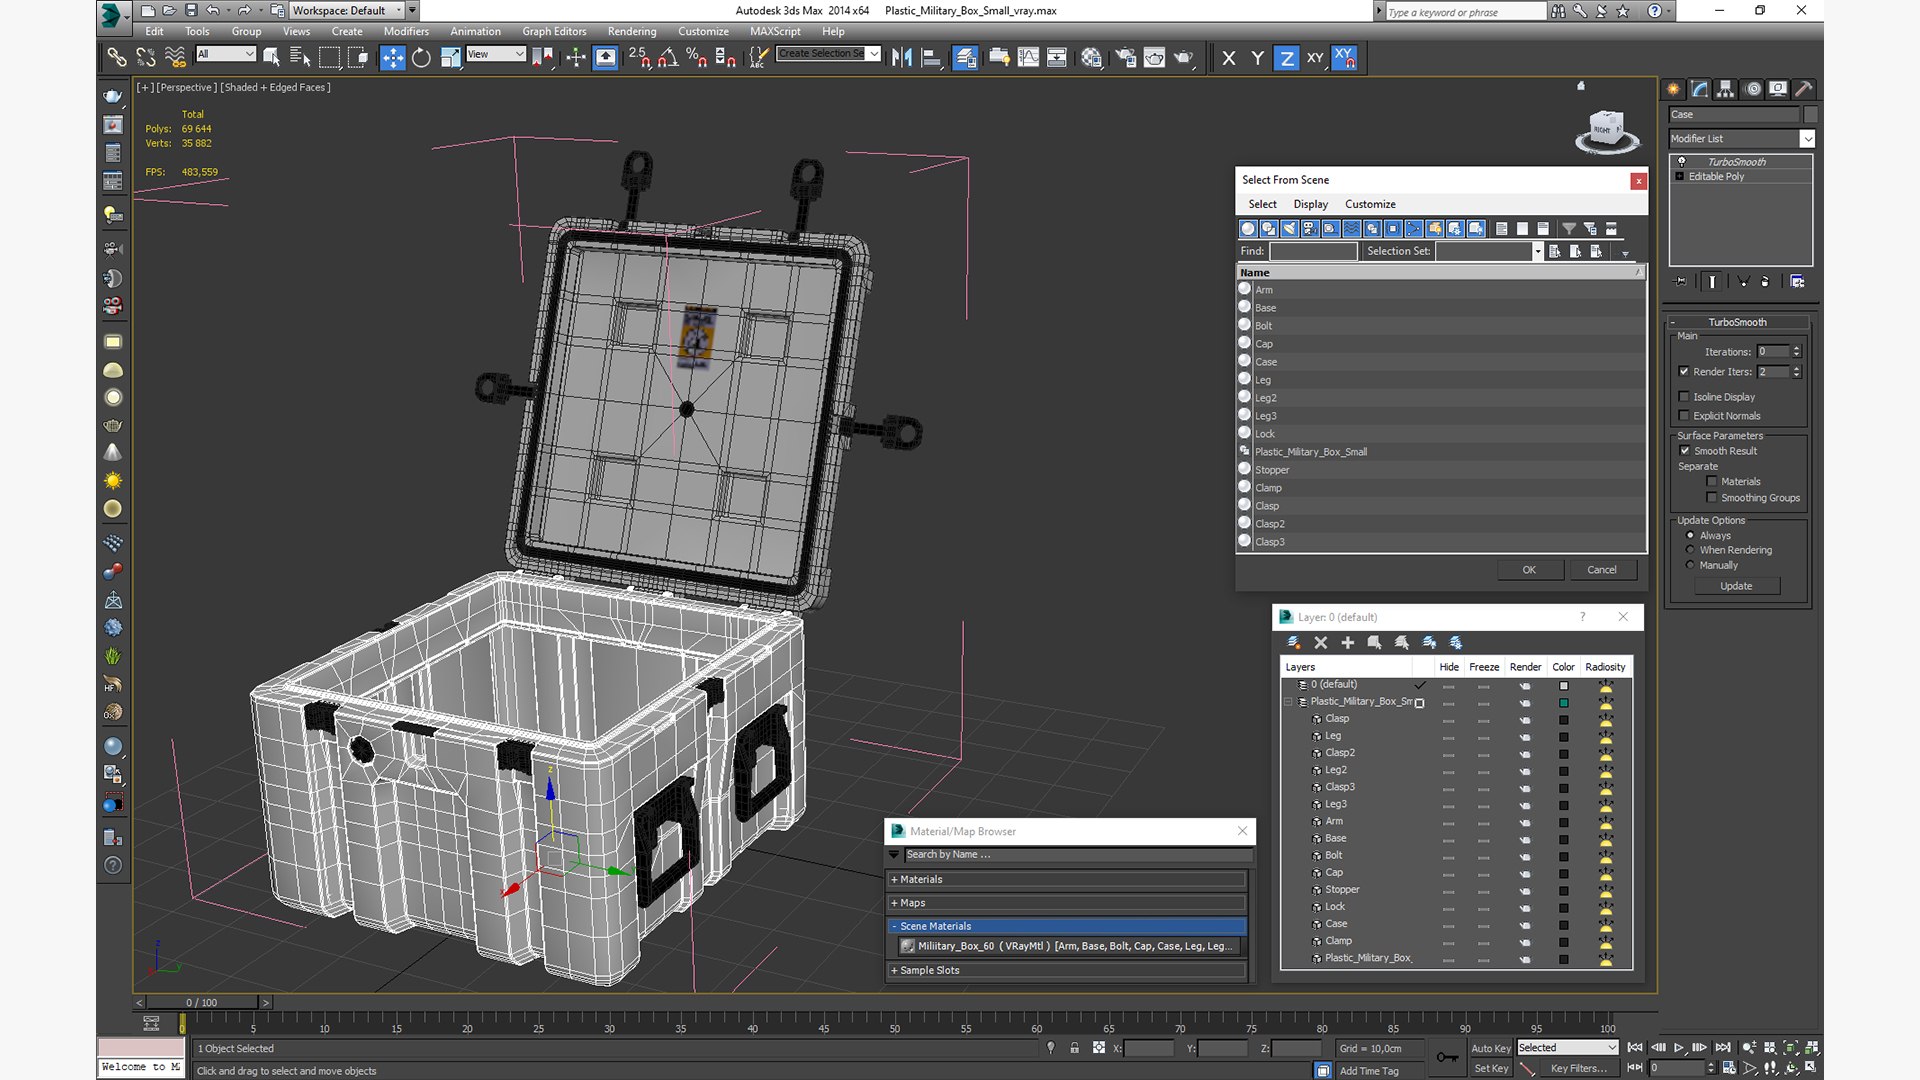Select the Manually update radio button
The image size is (1920, 1080).
point(1690,565)
